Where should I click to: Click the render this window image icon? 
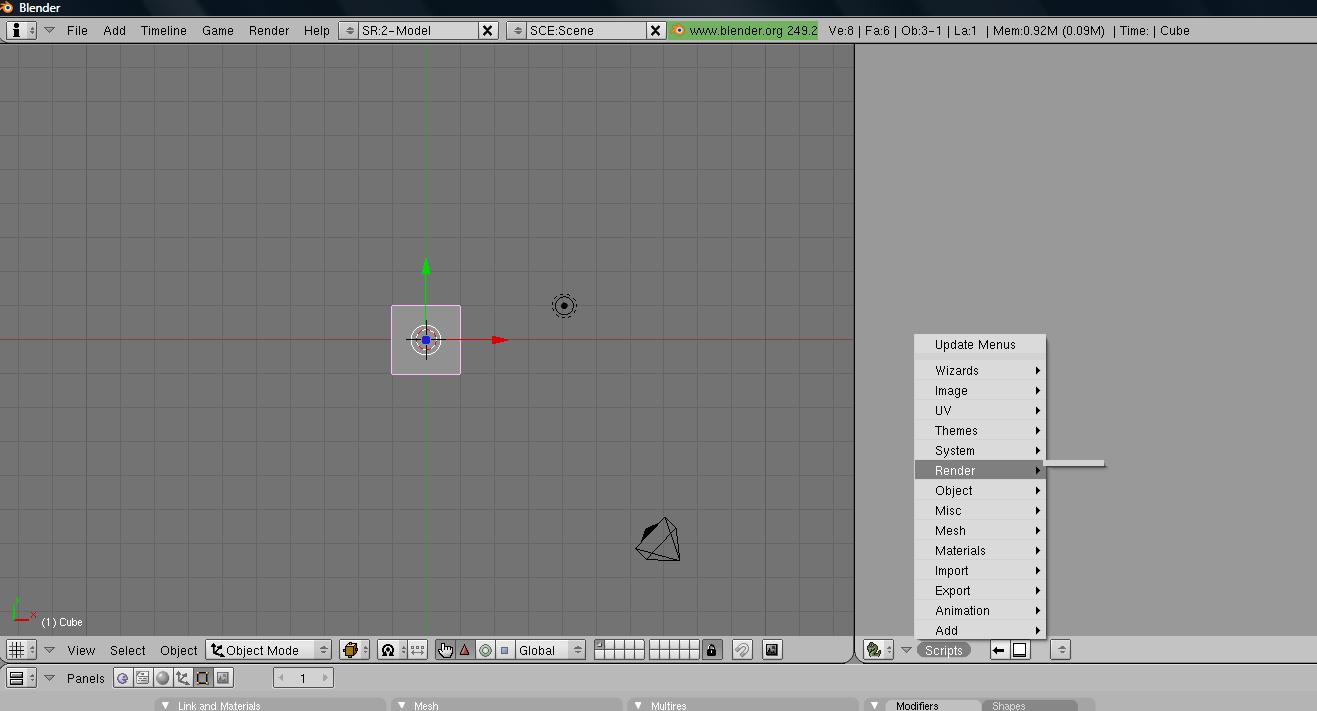[x=772, y=650]
